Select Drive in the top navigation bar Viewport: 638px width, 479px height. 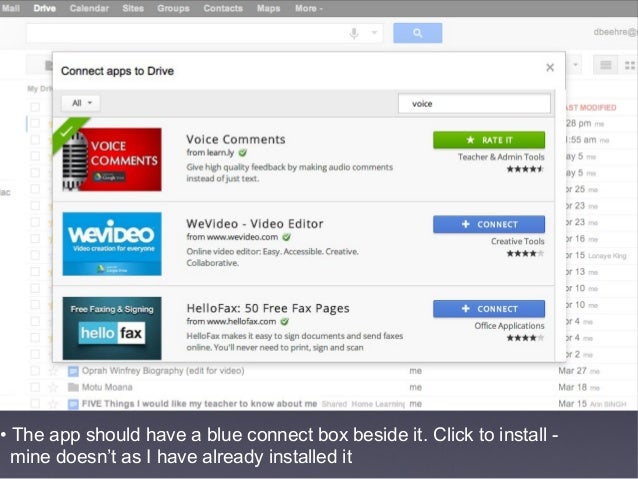44,8
